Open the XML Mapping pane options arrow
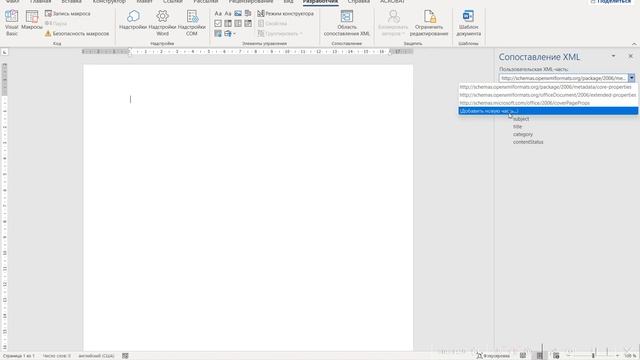 point(613,56)
